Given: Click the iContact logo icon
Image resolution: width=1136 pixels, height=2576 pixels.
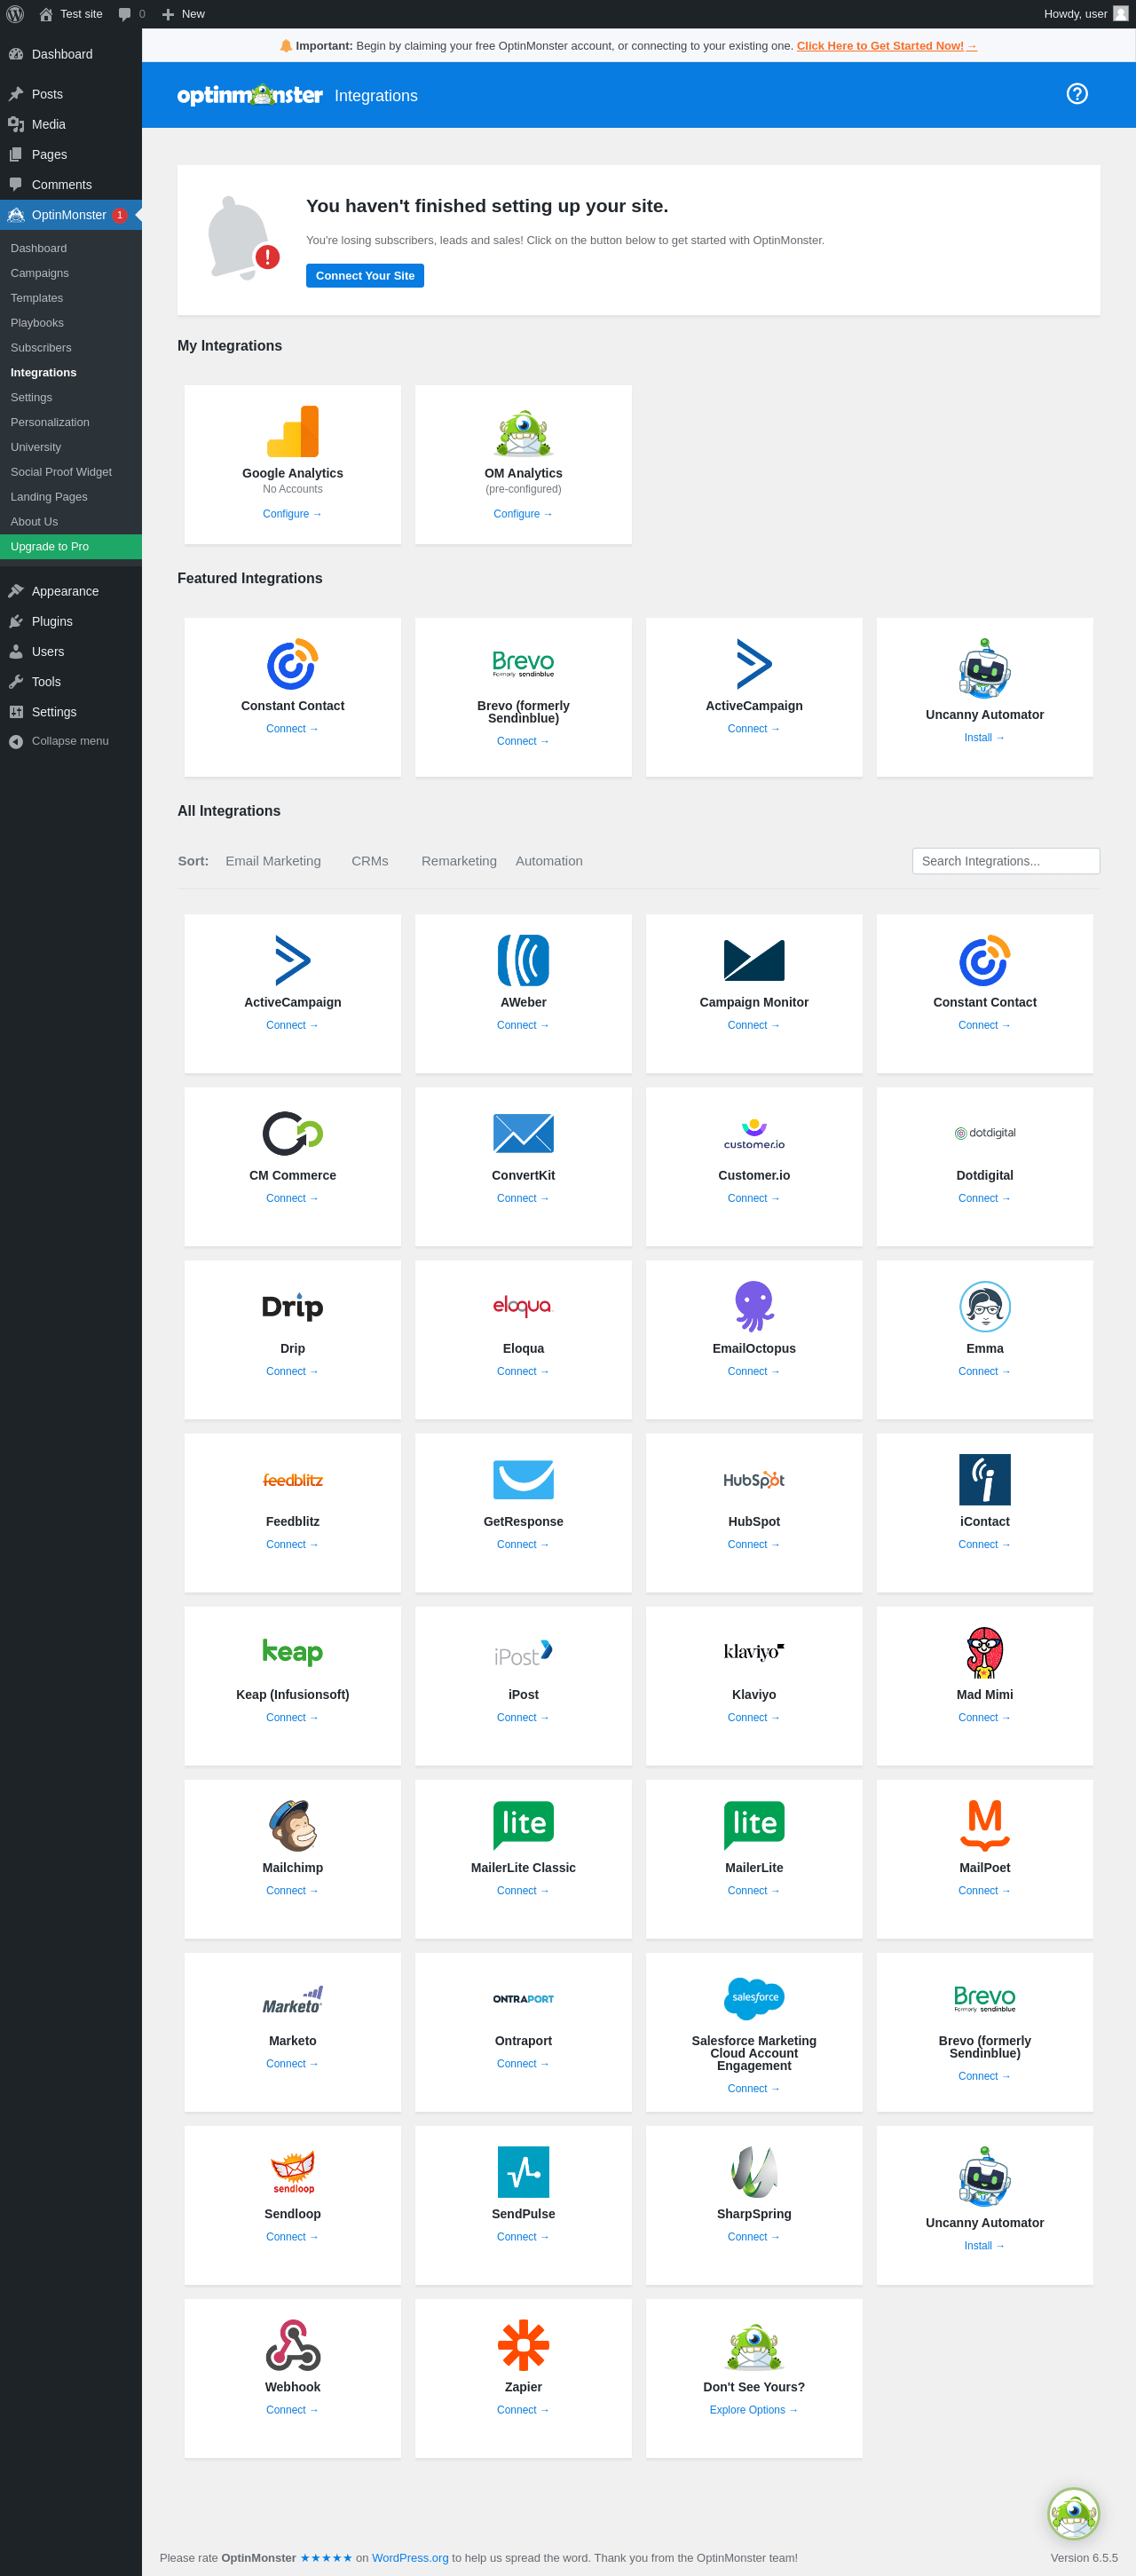Looking at the screenshot, I should tap(985, 1479).
